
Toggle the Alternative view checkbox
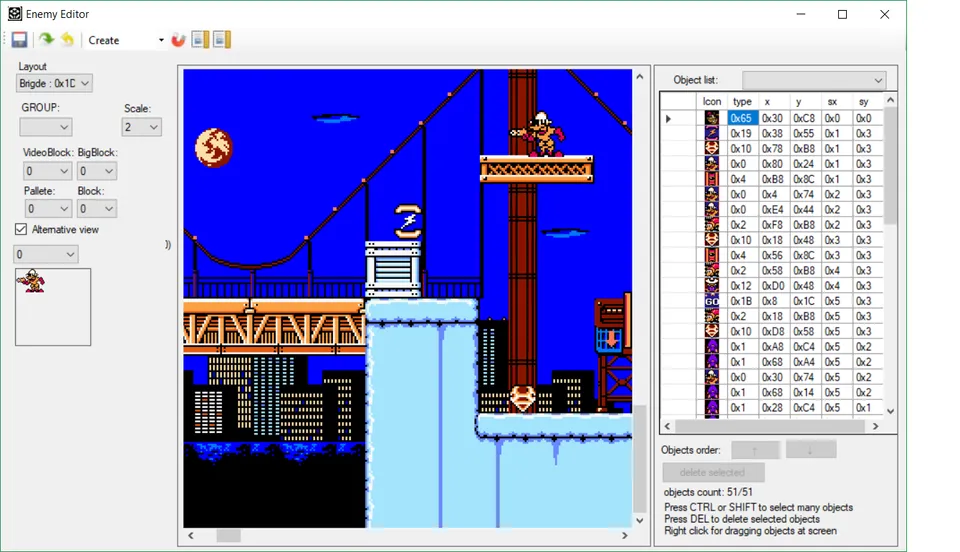[x=21, y=229]
